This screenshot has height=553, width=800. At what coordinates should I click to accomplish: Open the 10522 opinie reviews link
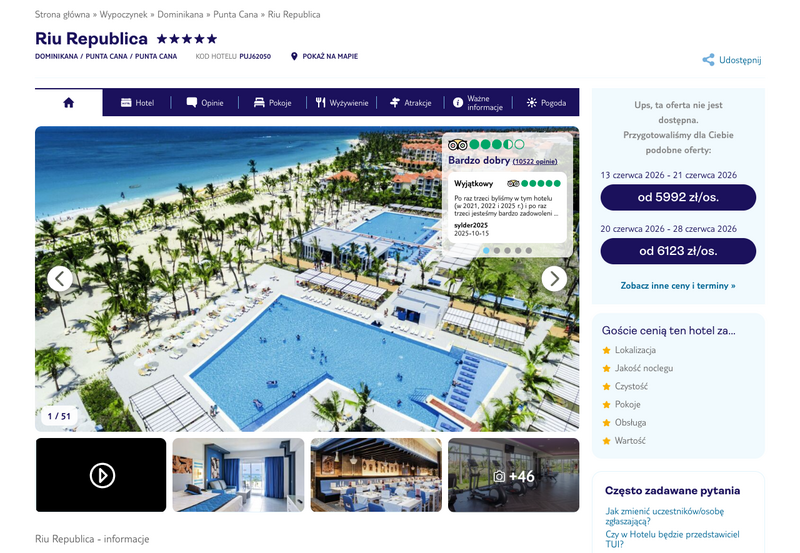pyautogui.click(x=535, y=161)
